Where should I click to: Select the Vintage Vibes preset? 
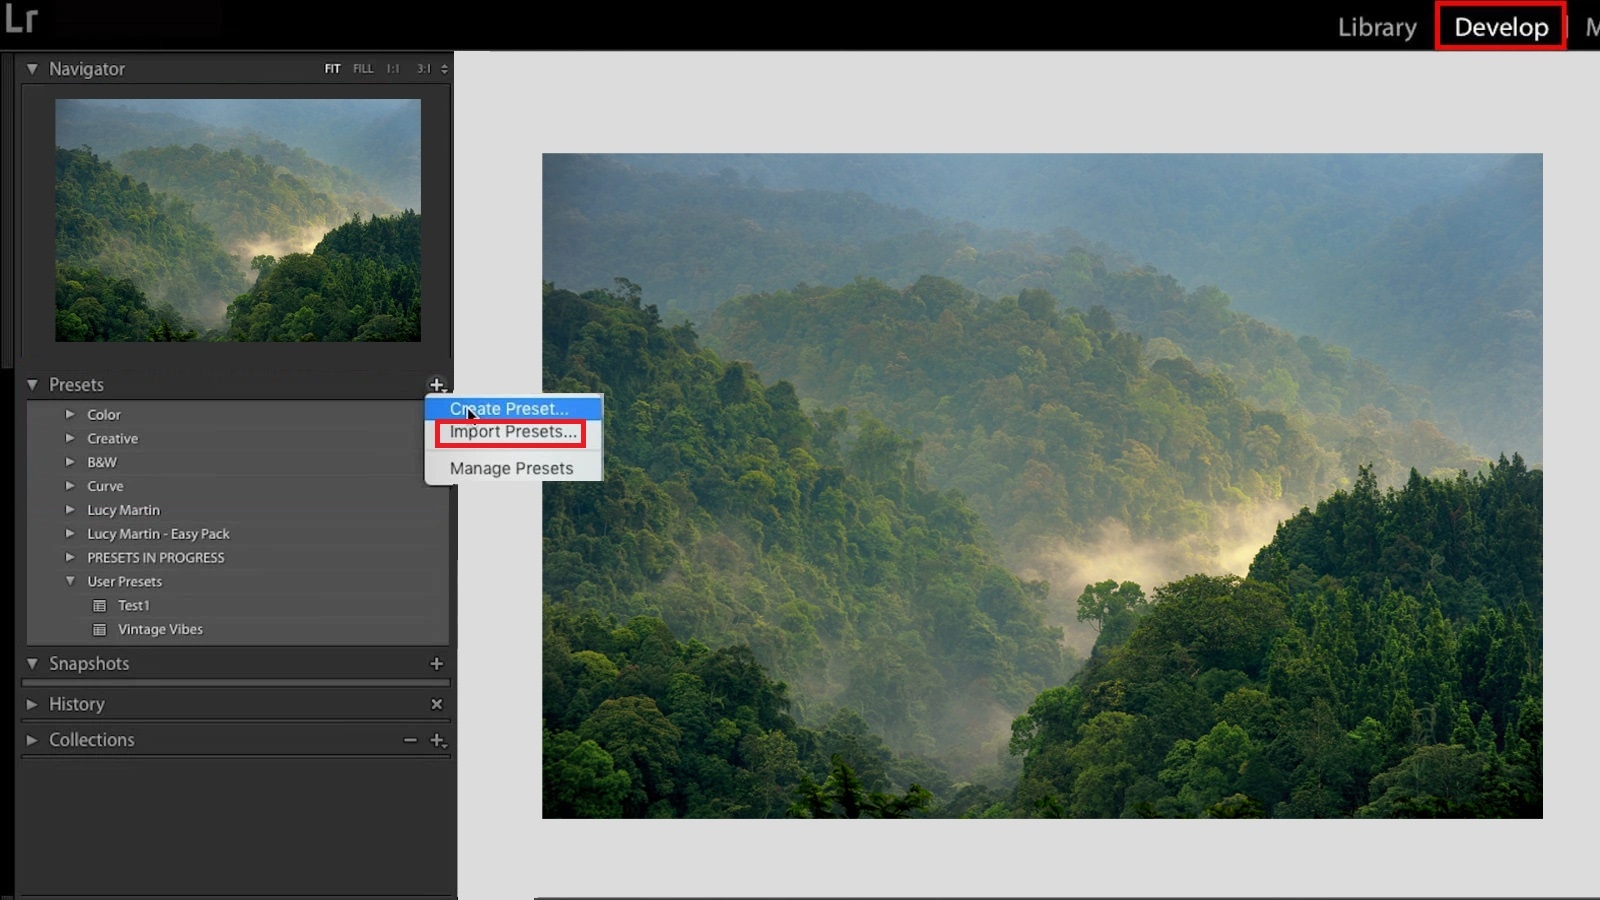160,629
